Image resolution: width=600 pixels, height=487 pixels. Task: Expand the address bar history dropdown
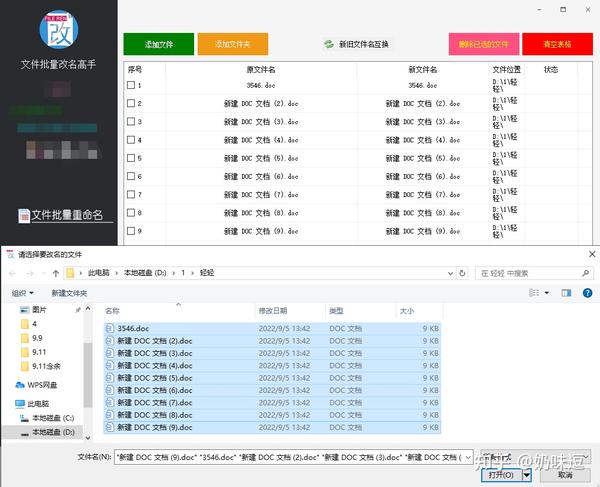click(450, 273)
